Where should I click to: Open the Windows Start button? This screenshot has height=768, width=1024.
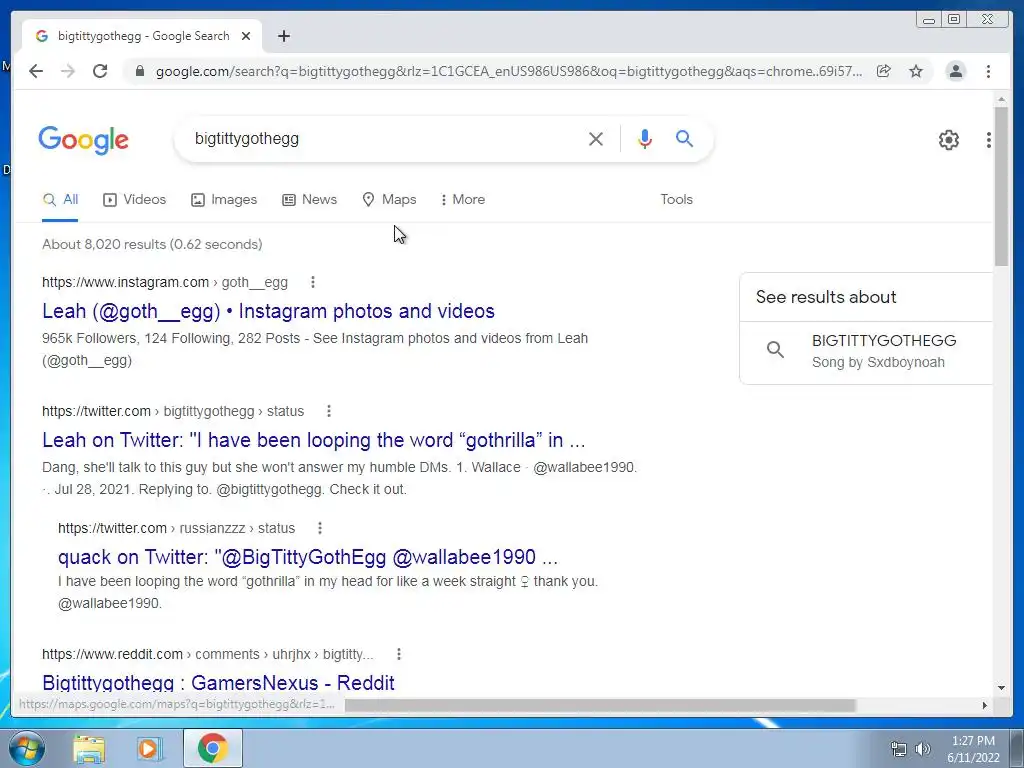(26, 748)
